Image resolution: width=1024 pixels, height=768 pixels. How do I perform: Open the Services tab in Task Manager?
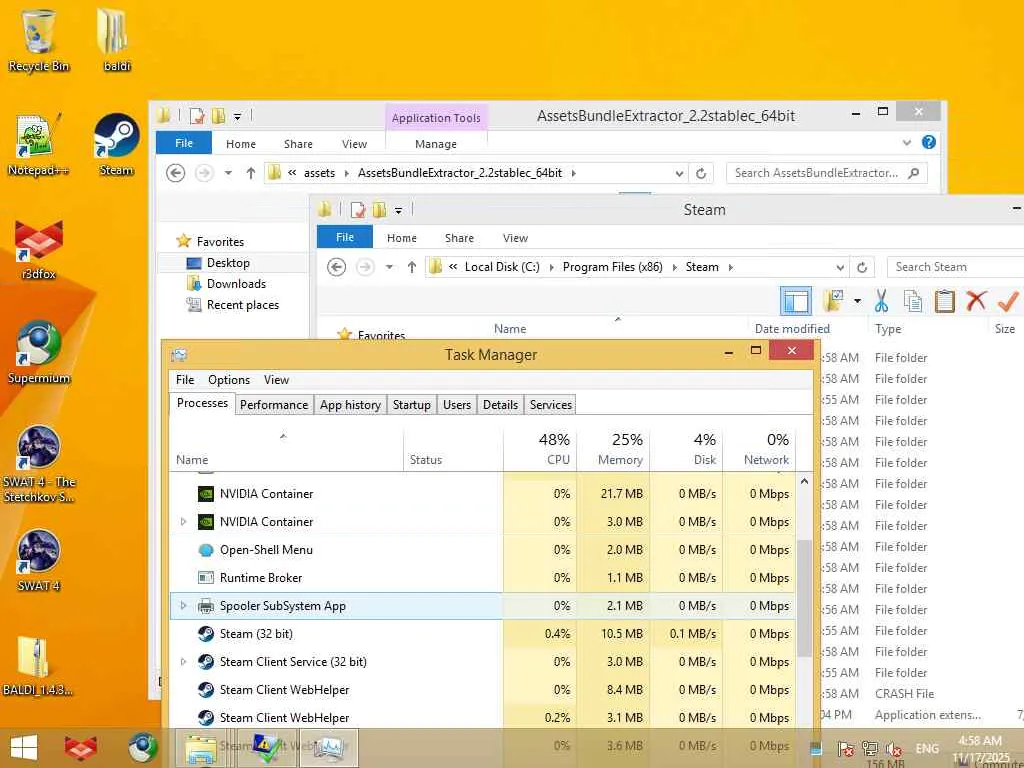551,405
